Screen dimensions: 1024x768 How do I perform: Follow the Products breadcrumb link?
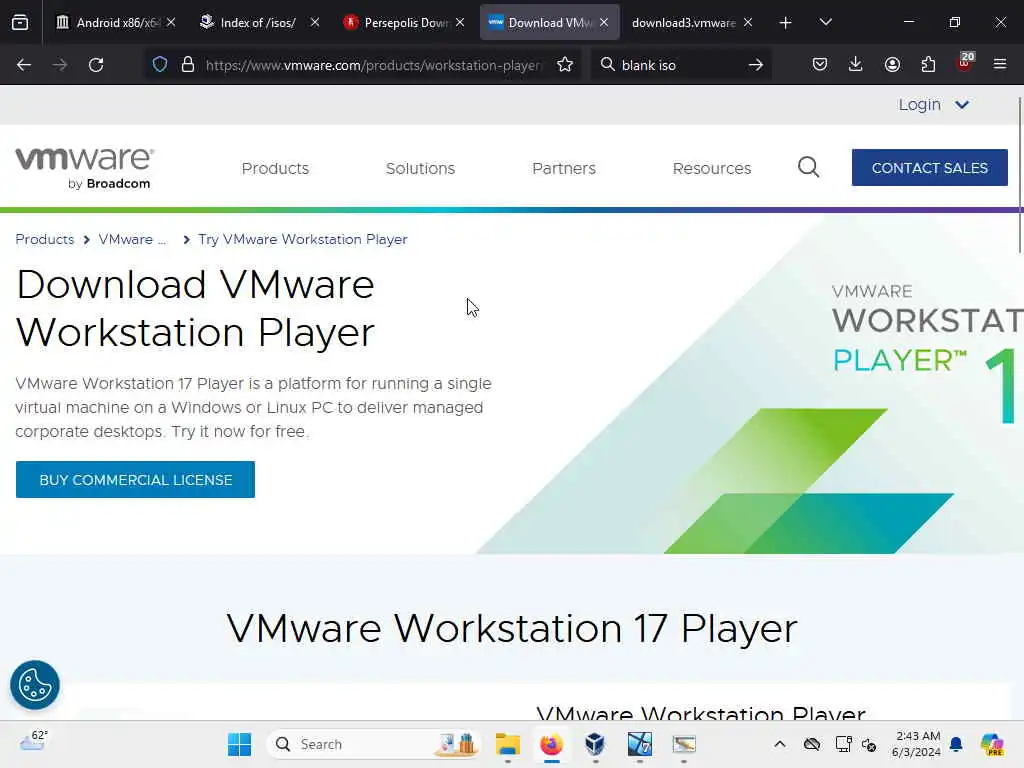(x=44, y=239)
